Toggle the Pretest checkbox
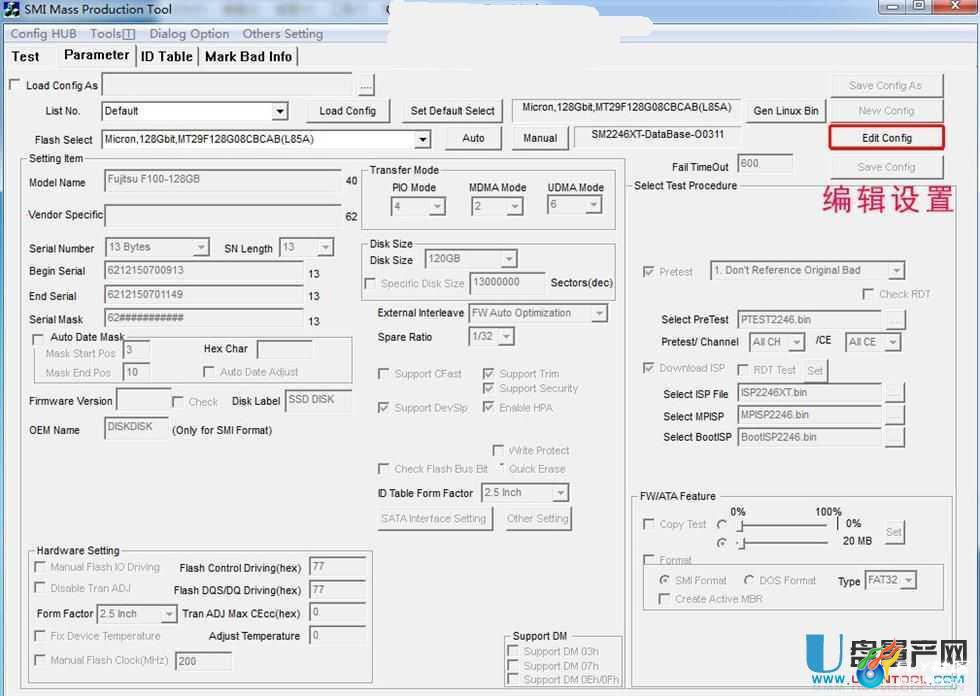Viewport: 980px width, 696px height. [x=648, y=271]
